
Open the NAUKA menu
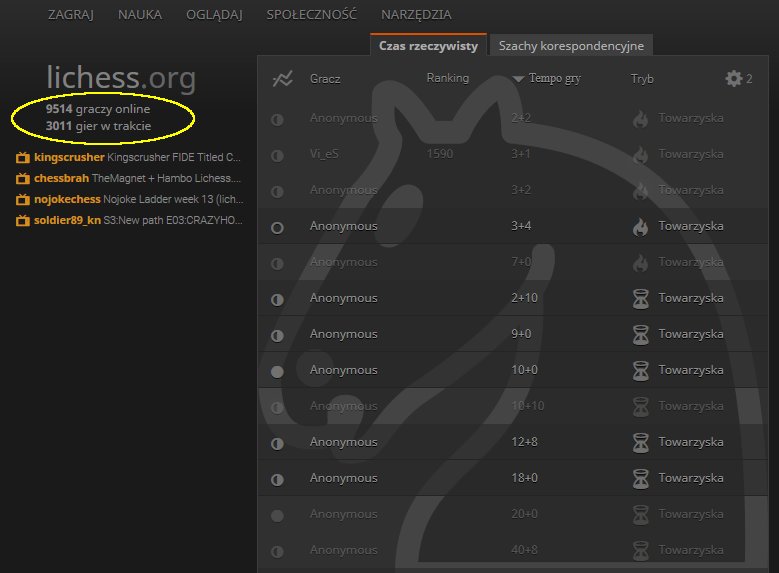140,15
